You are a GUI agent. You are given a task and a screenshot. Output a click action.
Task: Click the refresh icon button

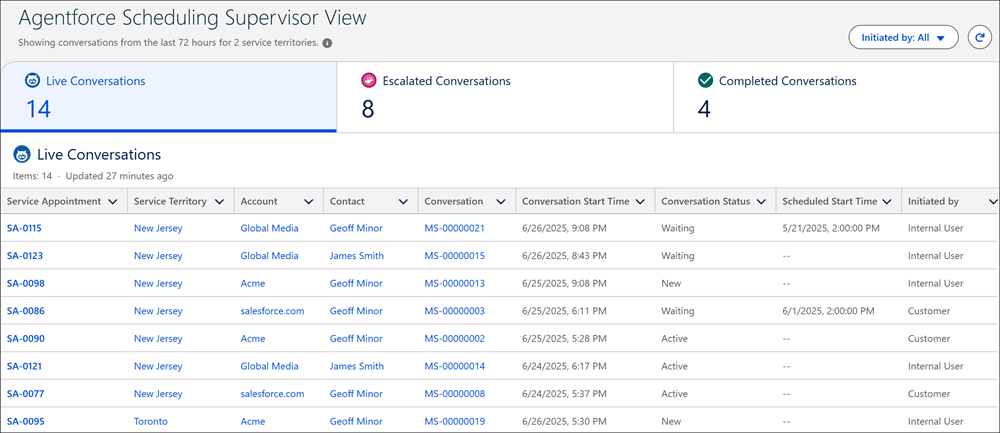[x=979, y=38]
